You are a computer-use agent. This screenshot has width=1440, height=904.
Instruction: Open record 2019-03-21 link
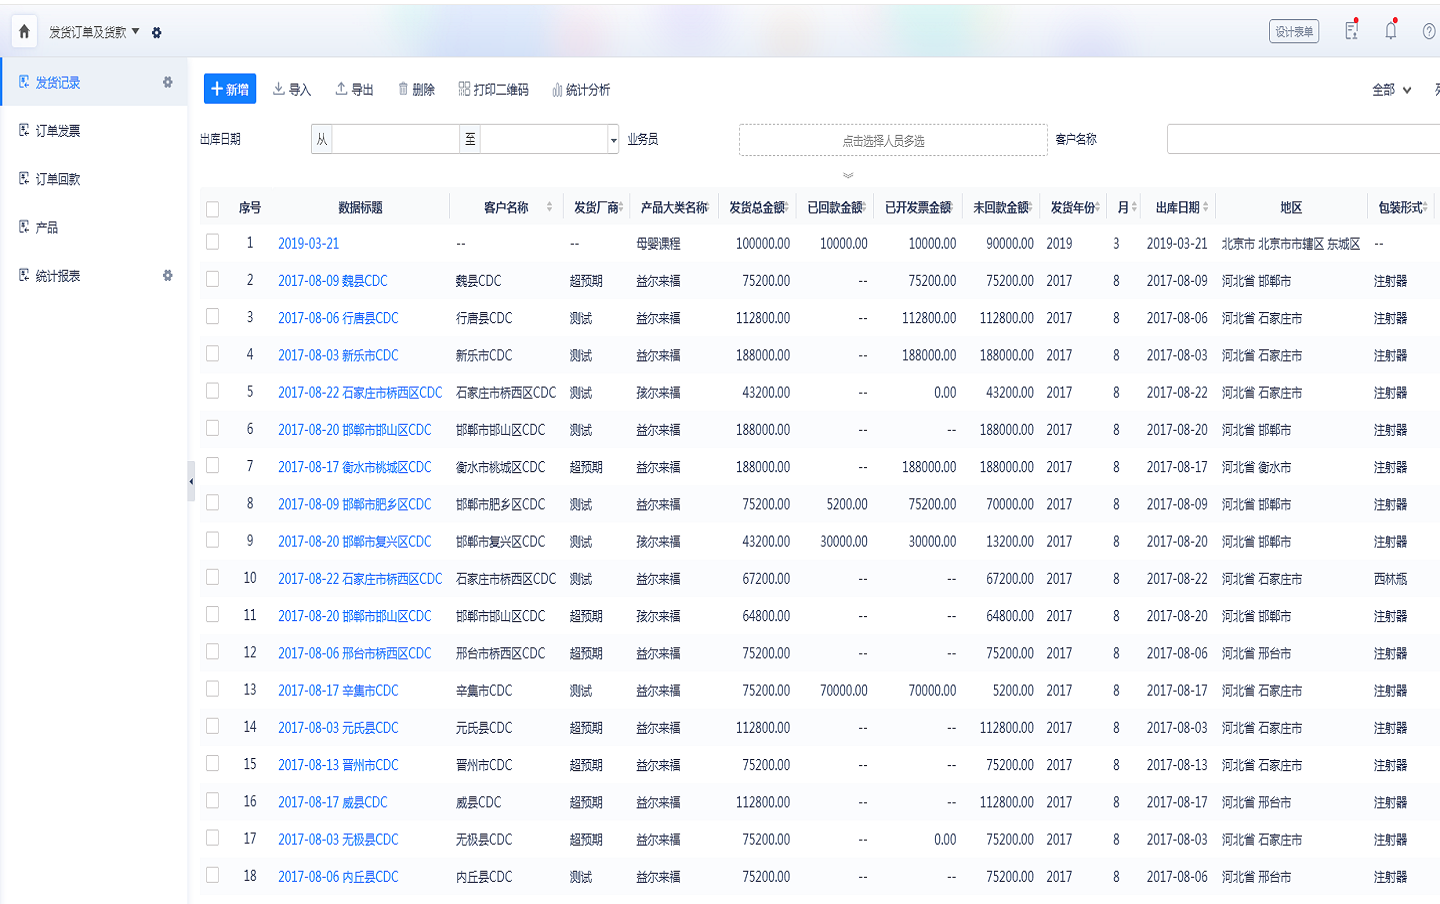click(308, 243)
